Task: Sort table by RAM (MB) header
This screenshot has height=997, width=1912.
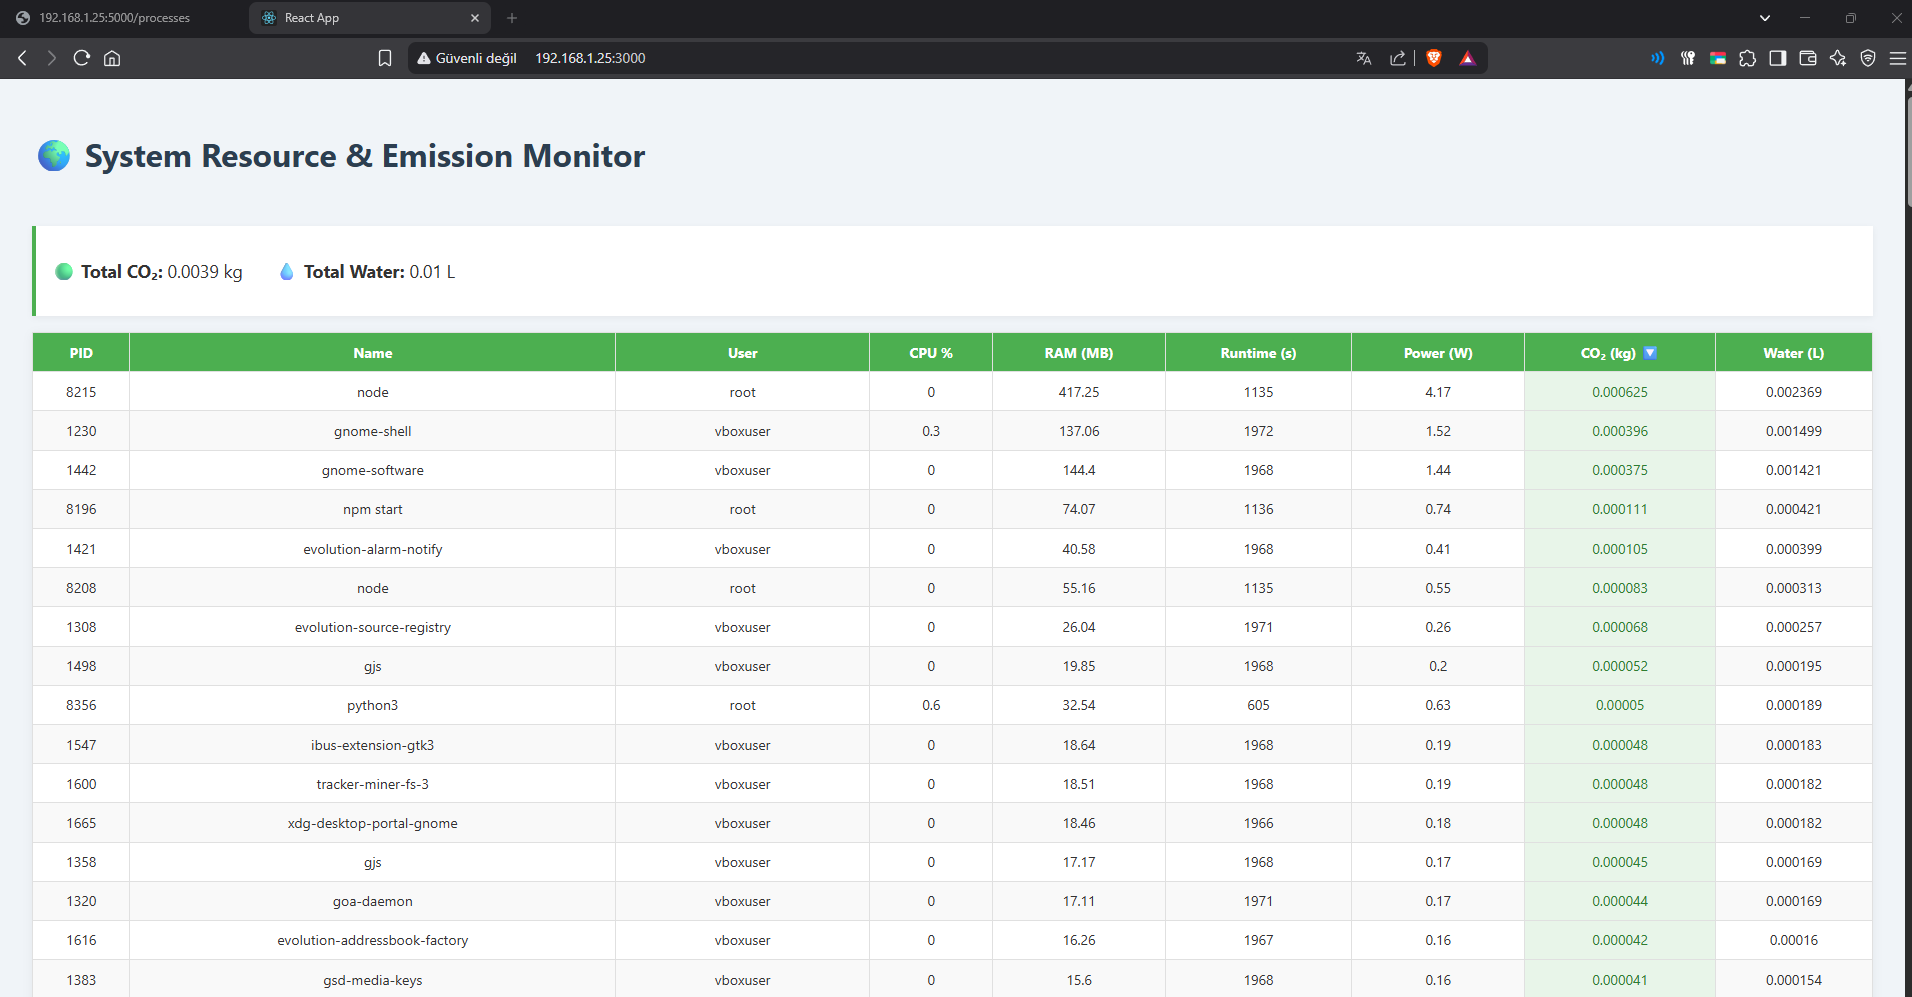Action: (1079, 353)
